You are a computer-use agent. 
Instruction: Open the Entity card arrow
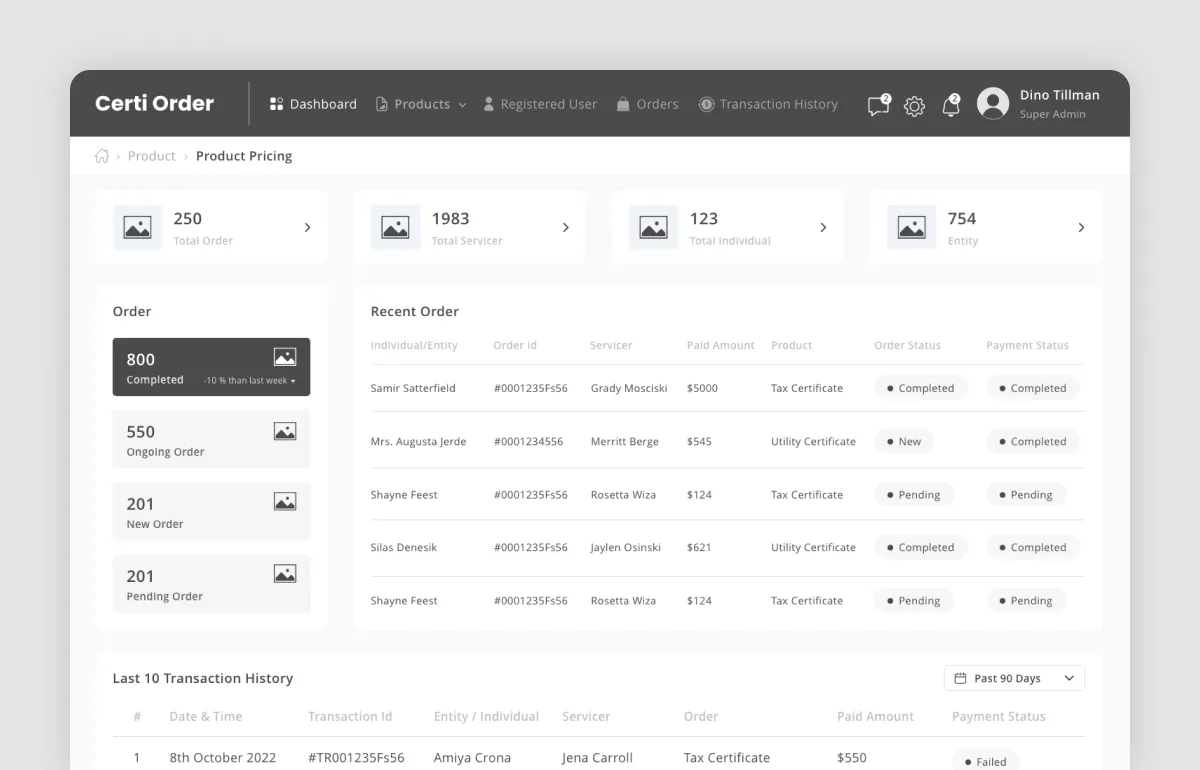[1081, 228]
